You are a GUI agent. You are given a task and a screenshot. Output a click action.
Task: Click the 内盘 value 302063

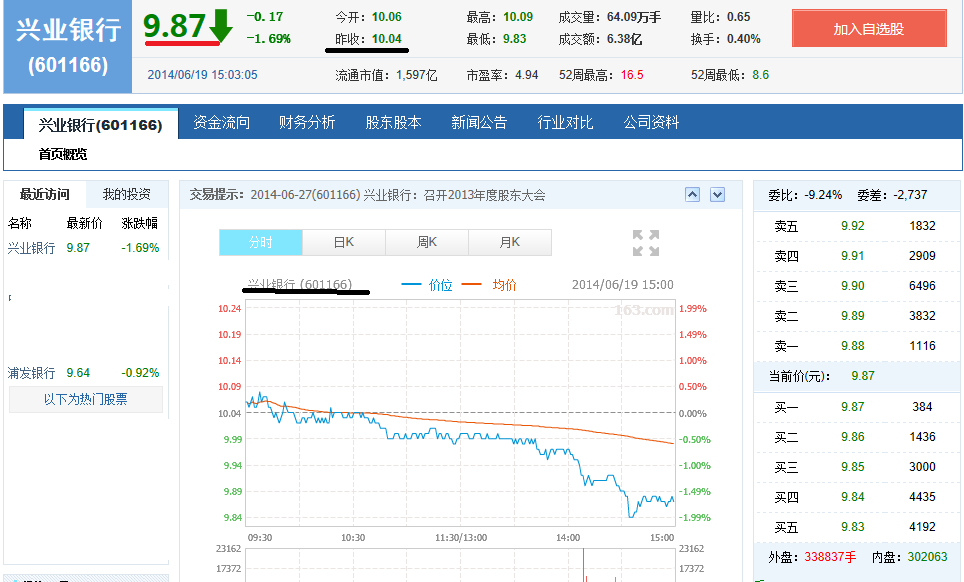(x=928, y=557)
